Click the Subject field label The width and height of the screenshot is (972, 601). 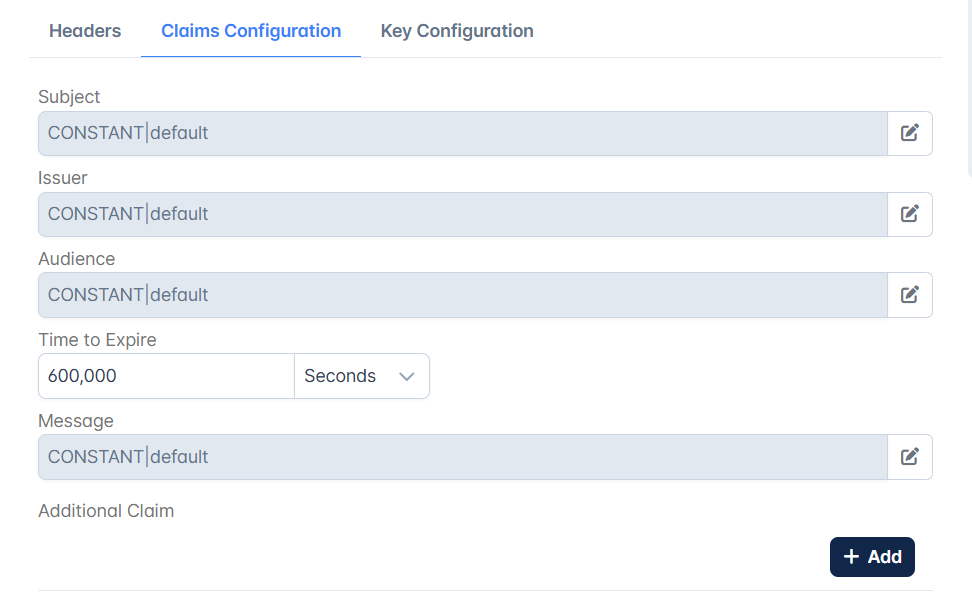point(69,97)
